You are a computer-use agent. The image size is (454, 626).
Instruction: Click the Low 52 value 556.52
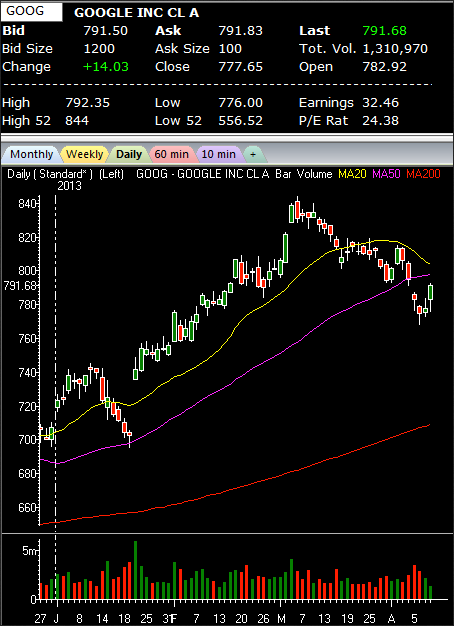click(x=241, y=121)
